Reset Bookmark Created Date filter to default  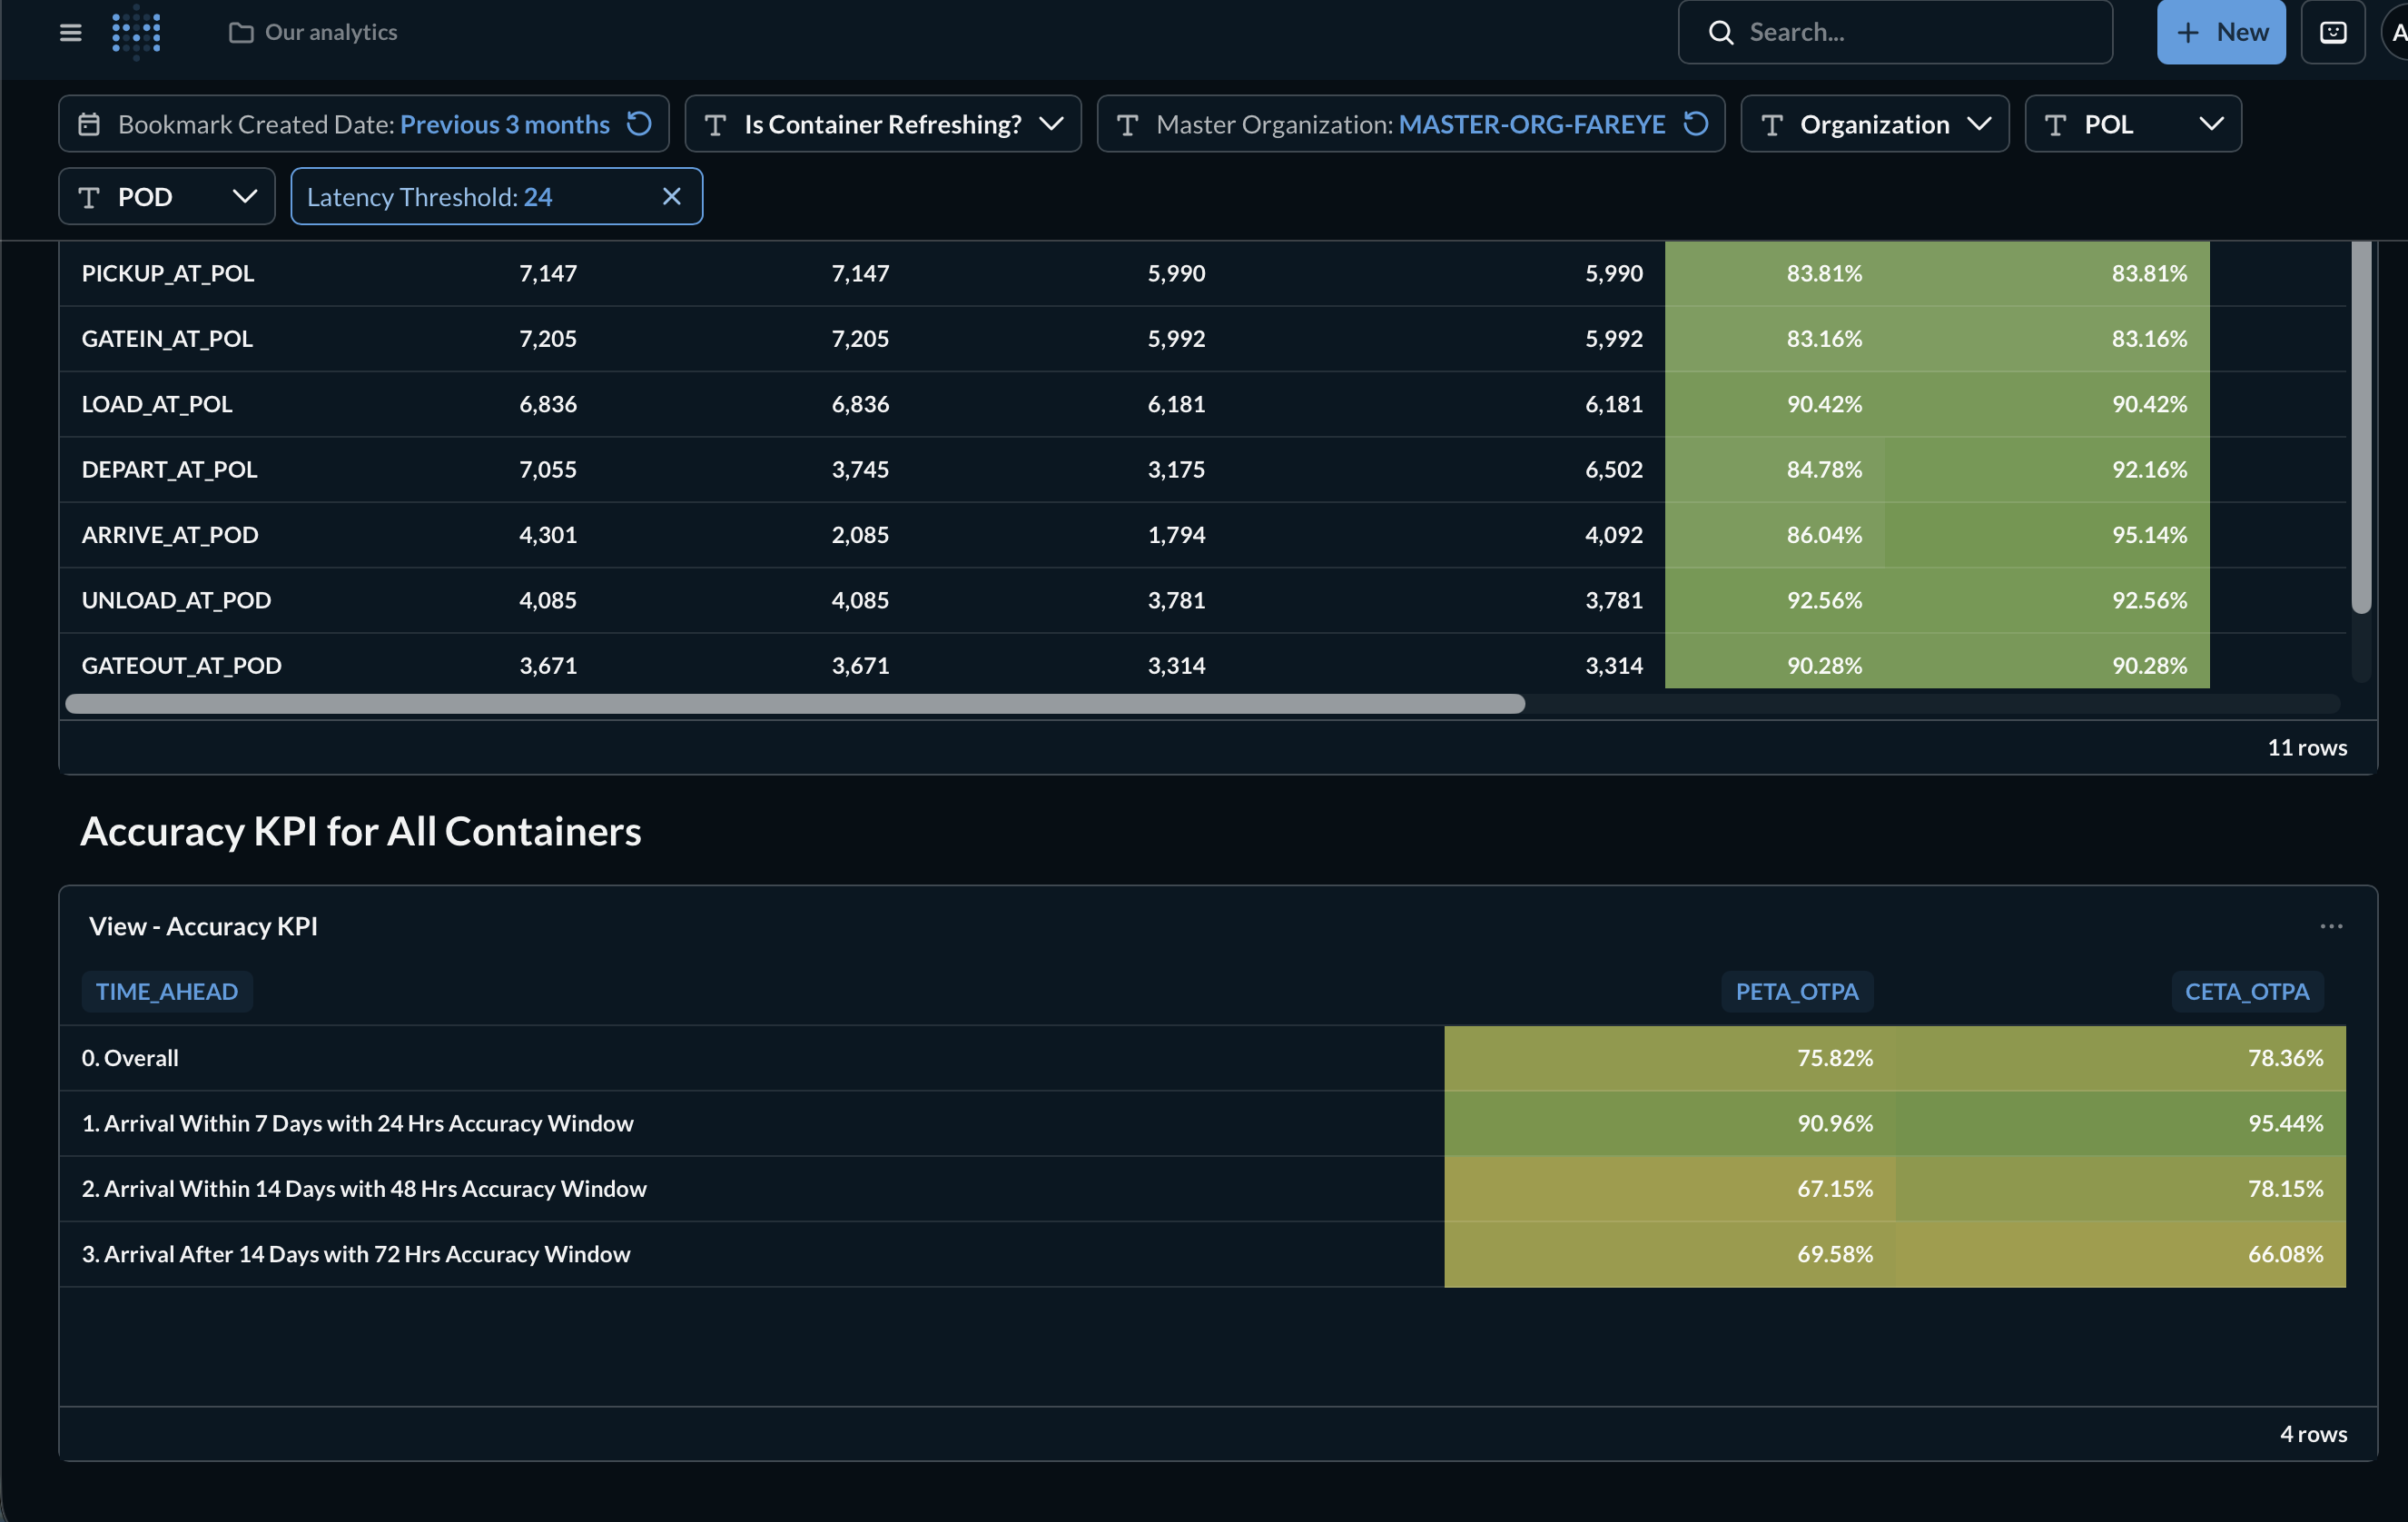click(x=639, y=124)
